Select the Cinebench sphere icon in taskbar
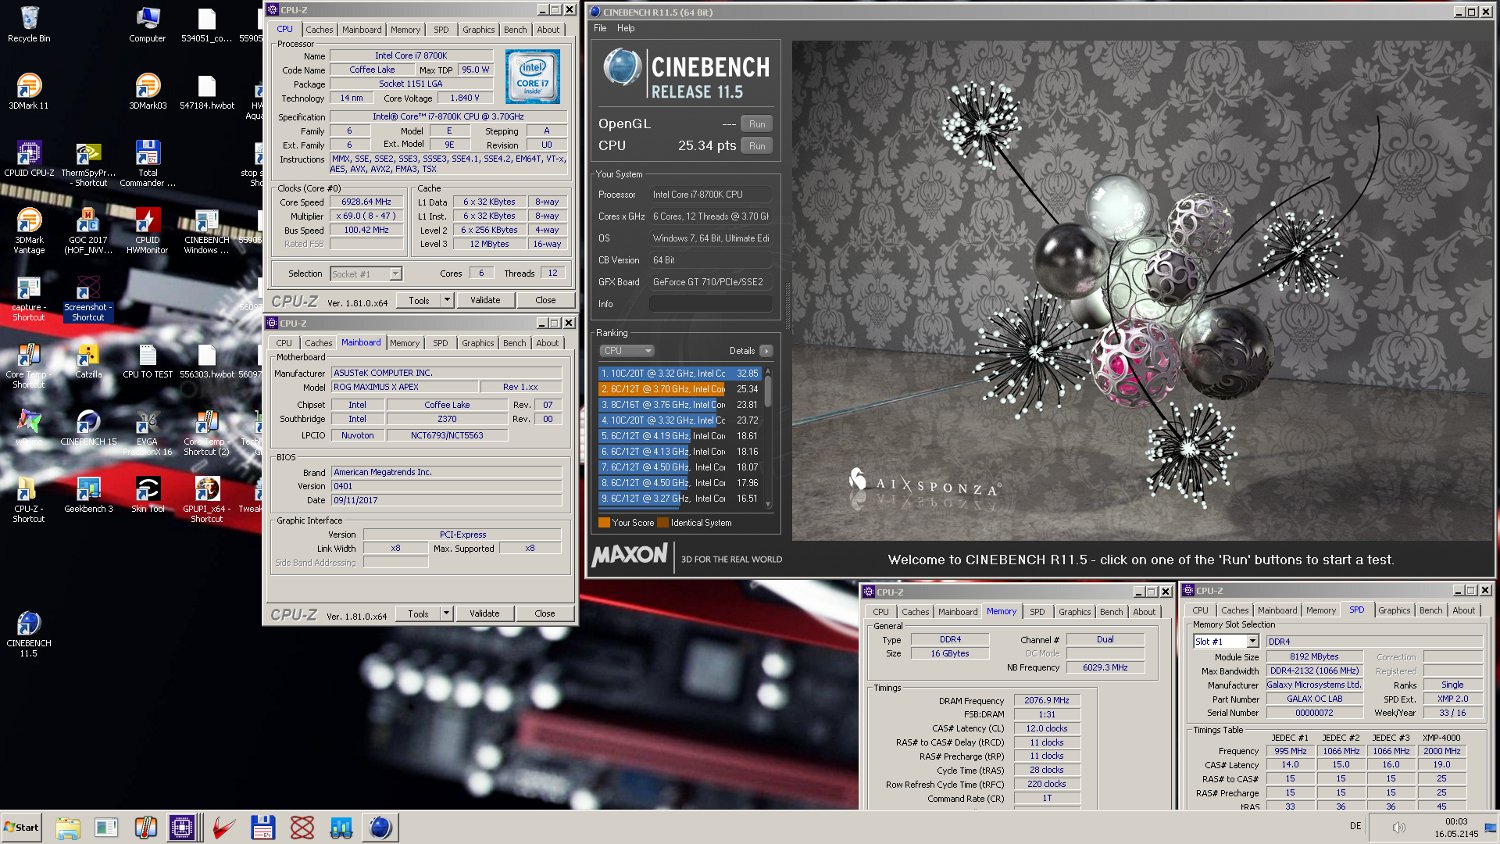This screenshot has height=844, width=1500. (x=380, y=827)
